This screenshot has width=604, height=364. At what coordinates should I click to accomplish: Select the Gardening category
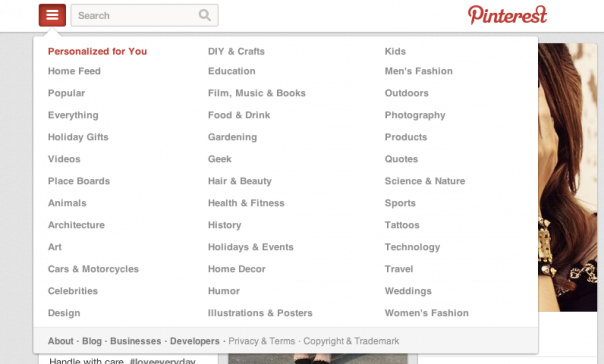pos(232,137)
